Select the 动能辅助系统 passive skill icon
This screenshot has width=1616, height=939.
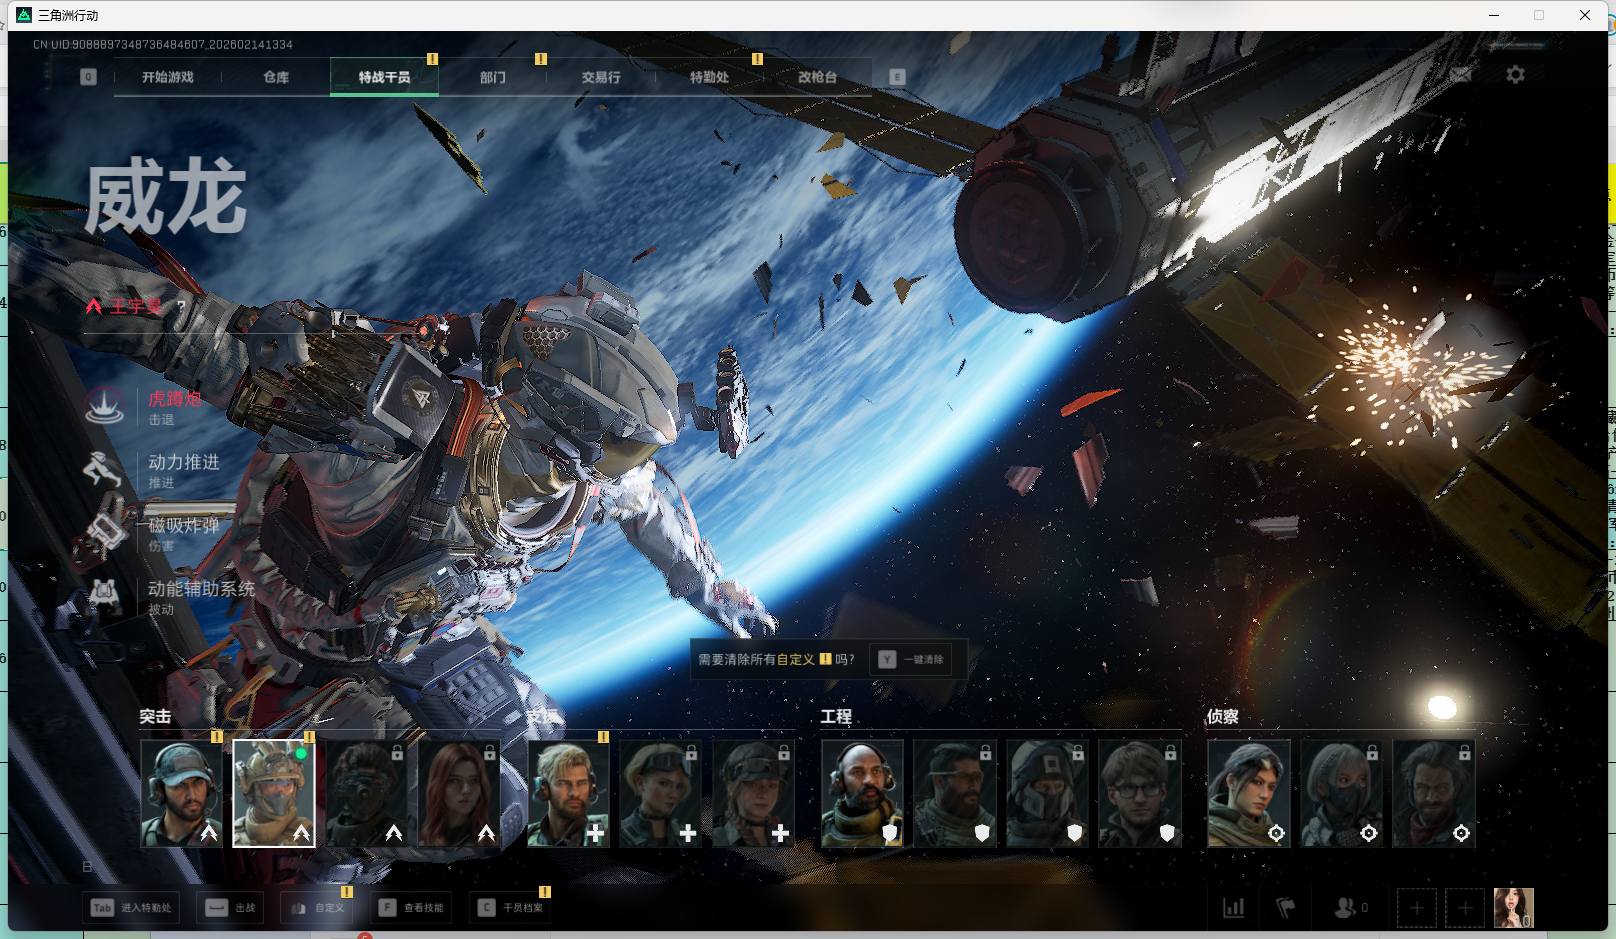(x=104, y=596)
